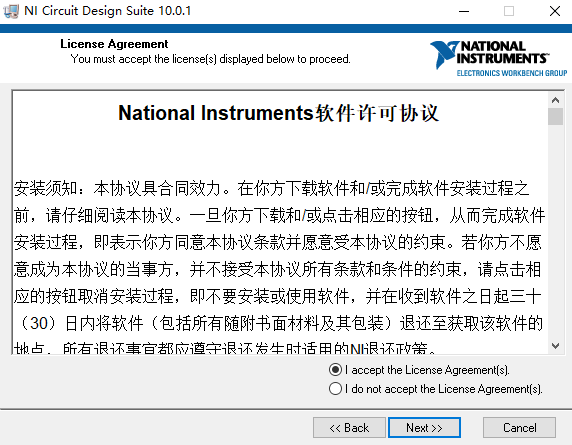Go back with the << Back button
Screen dimensions: 572x445
pos(349,427)
